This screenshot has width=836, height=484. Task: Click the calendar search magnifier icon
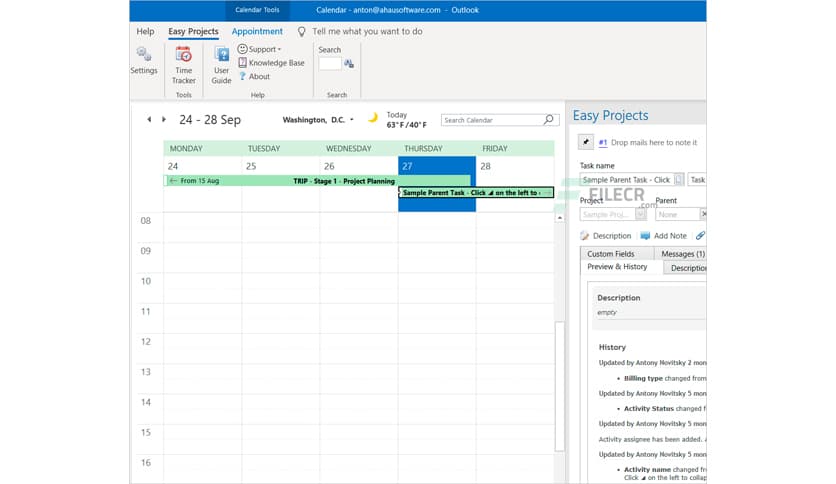pos(549,120)
